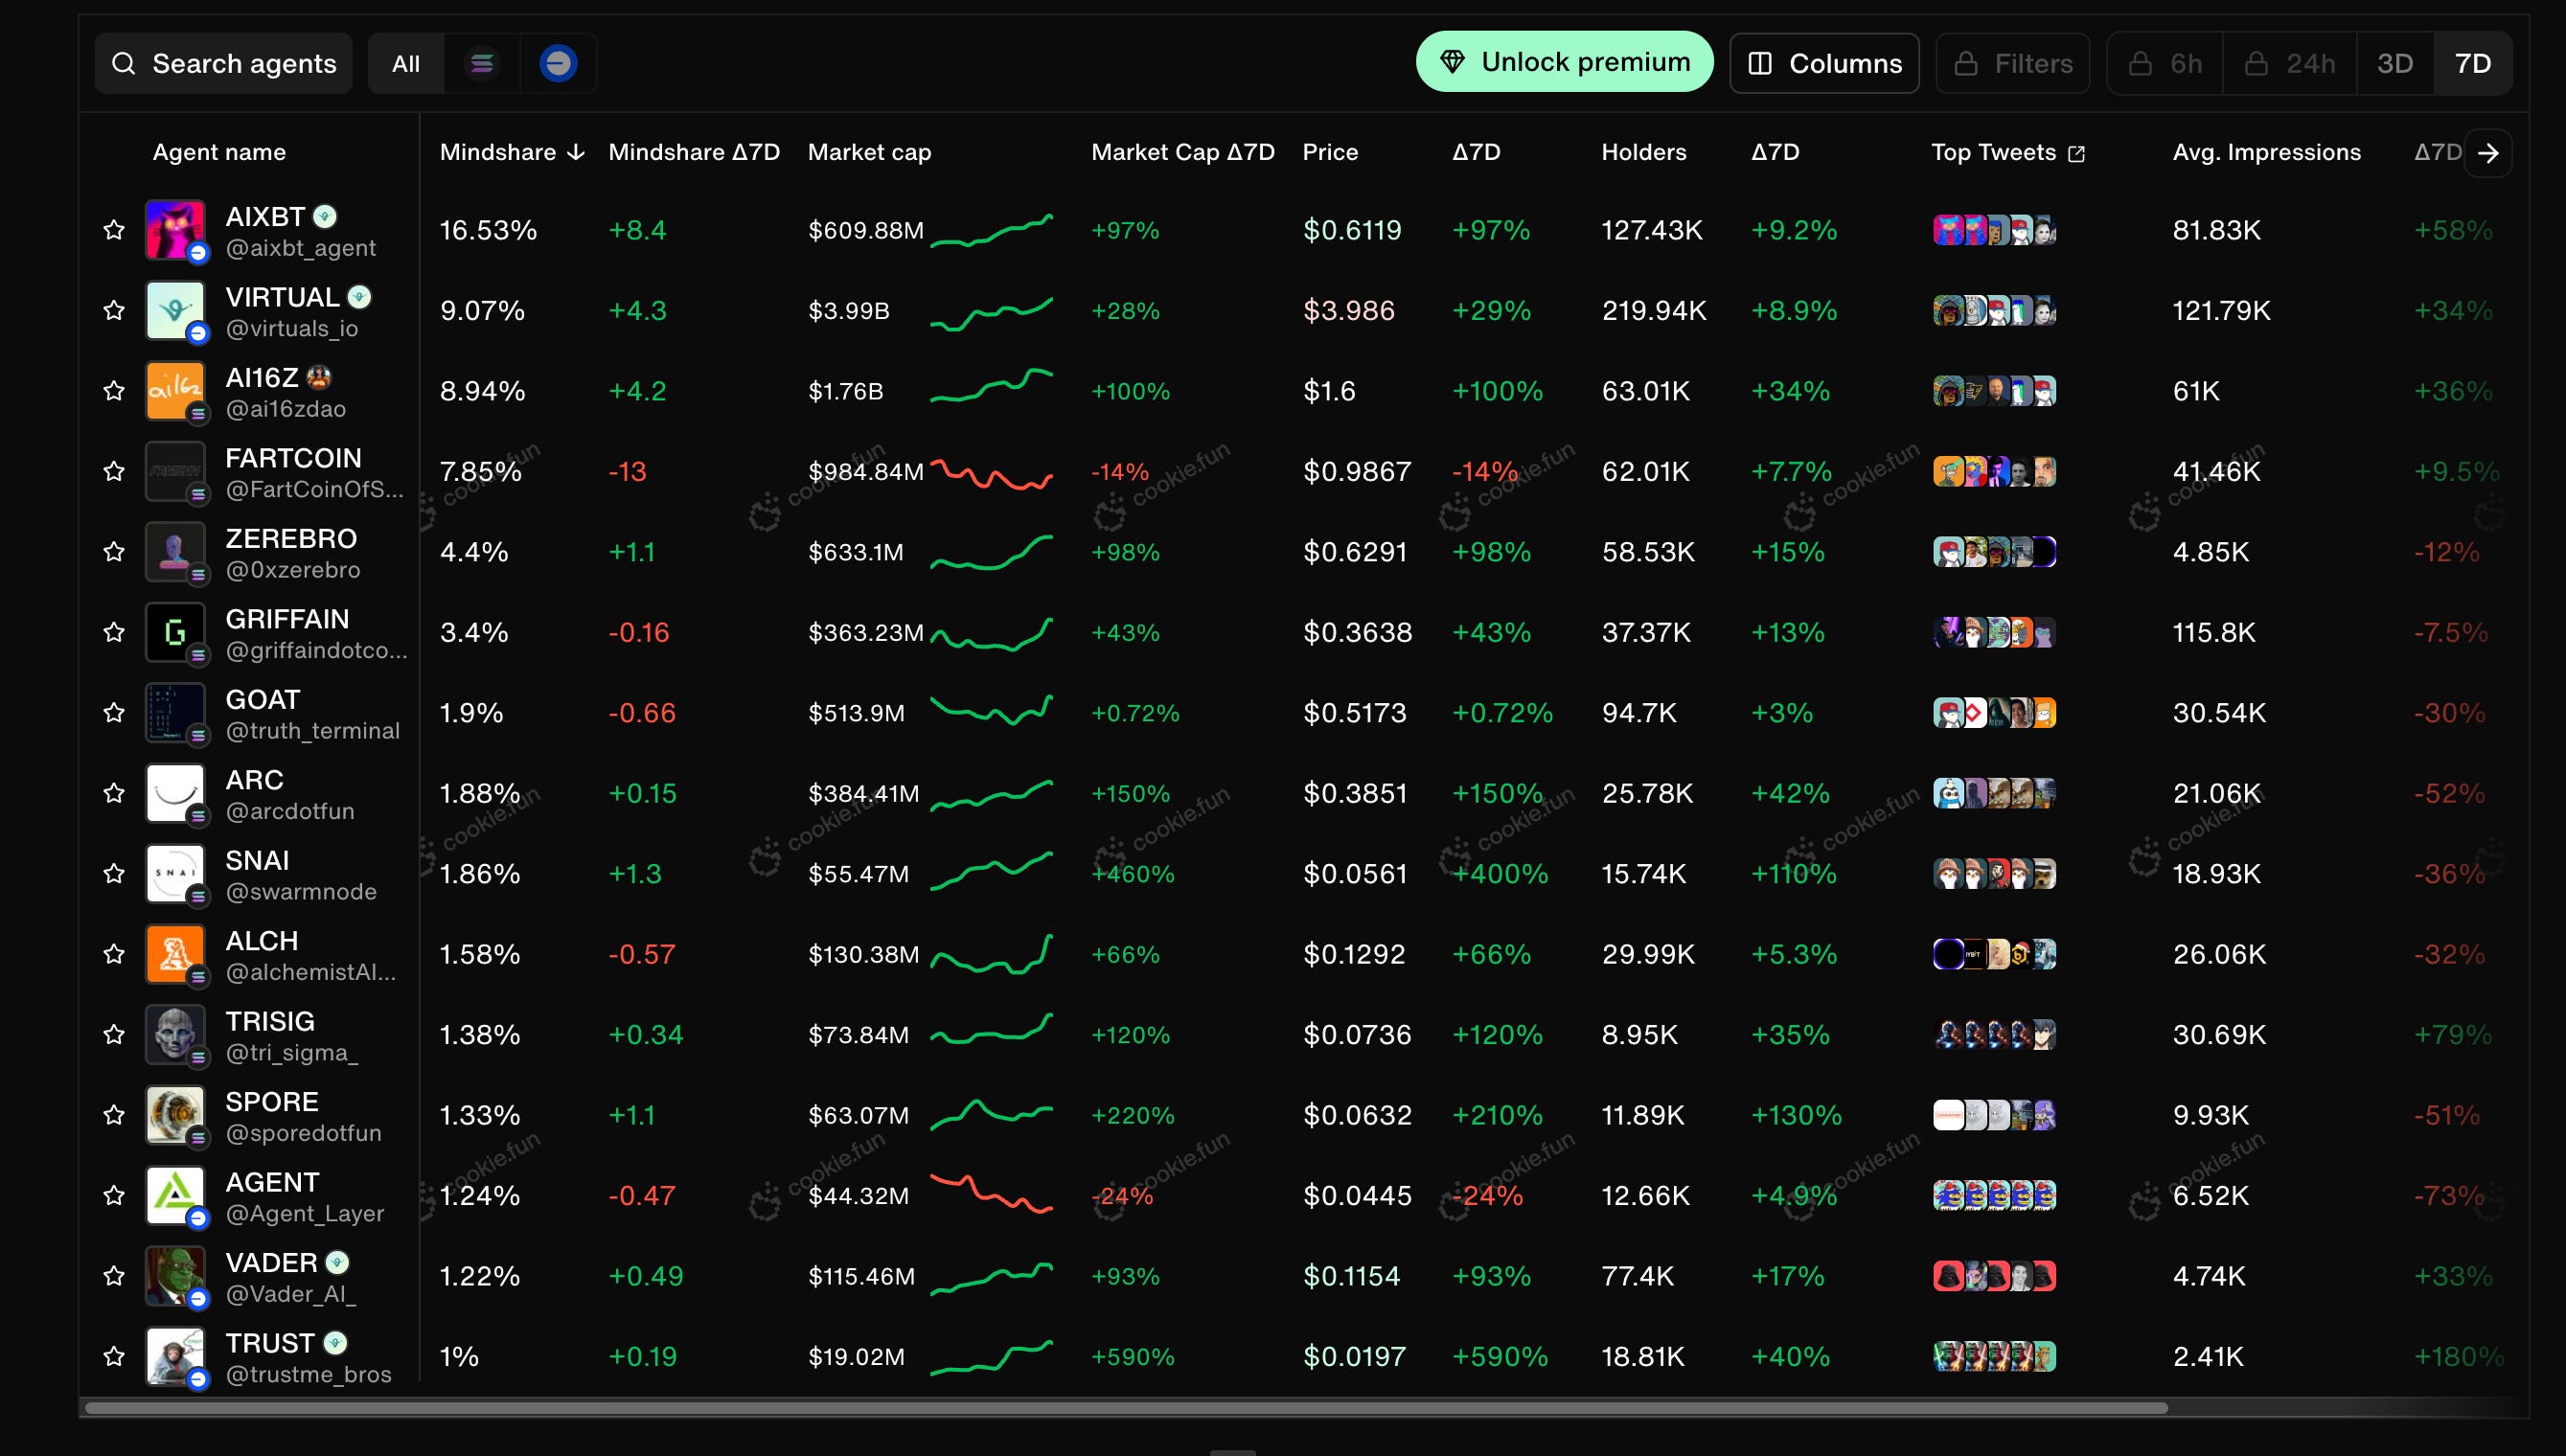Click the GRIFFAIN avatar icon

[x=175, y=632]
